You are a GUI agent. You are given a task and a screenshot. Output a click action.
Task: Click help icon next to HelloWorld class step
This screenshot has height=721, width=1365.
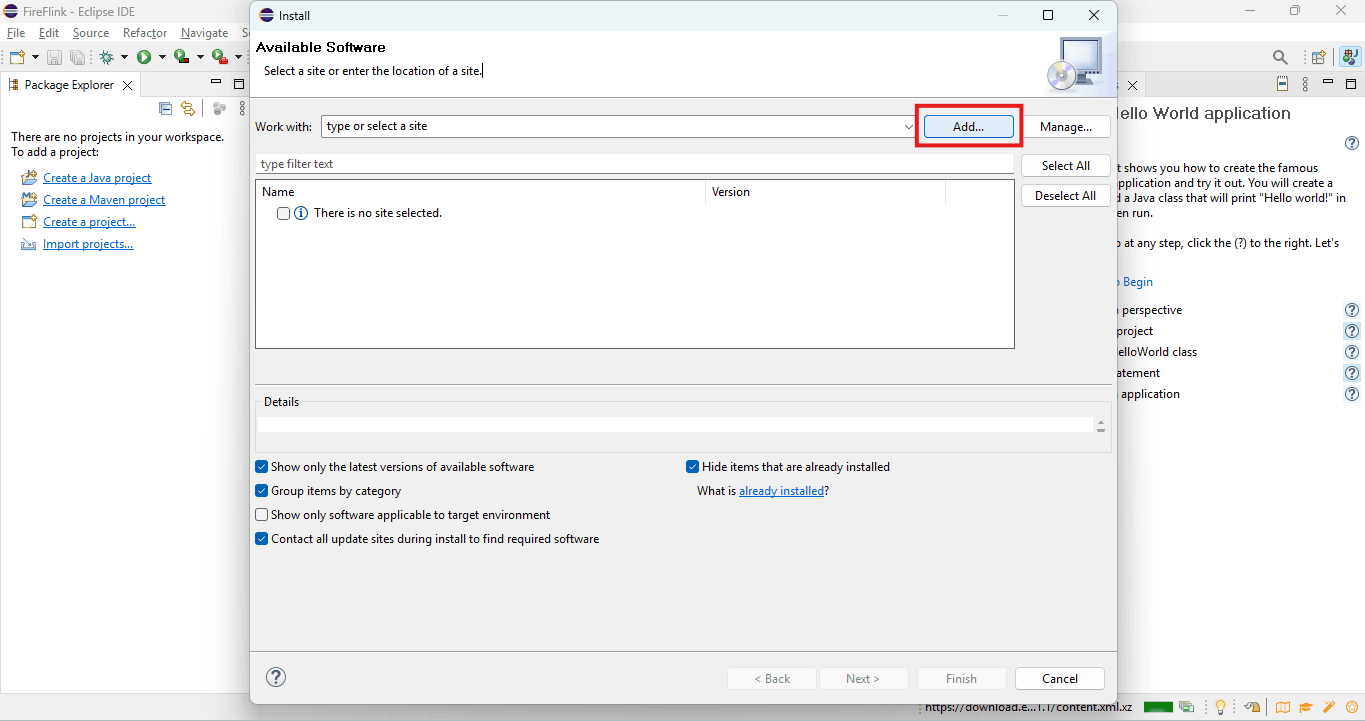1352,352
